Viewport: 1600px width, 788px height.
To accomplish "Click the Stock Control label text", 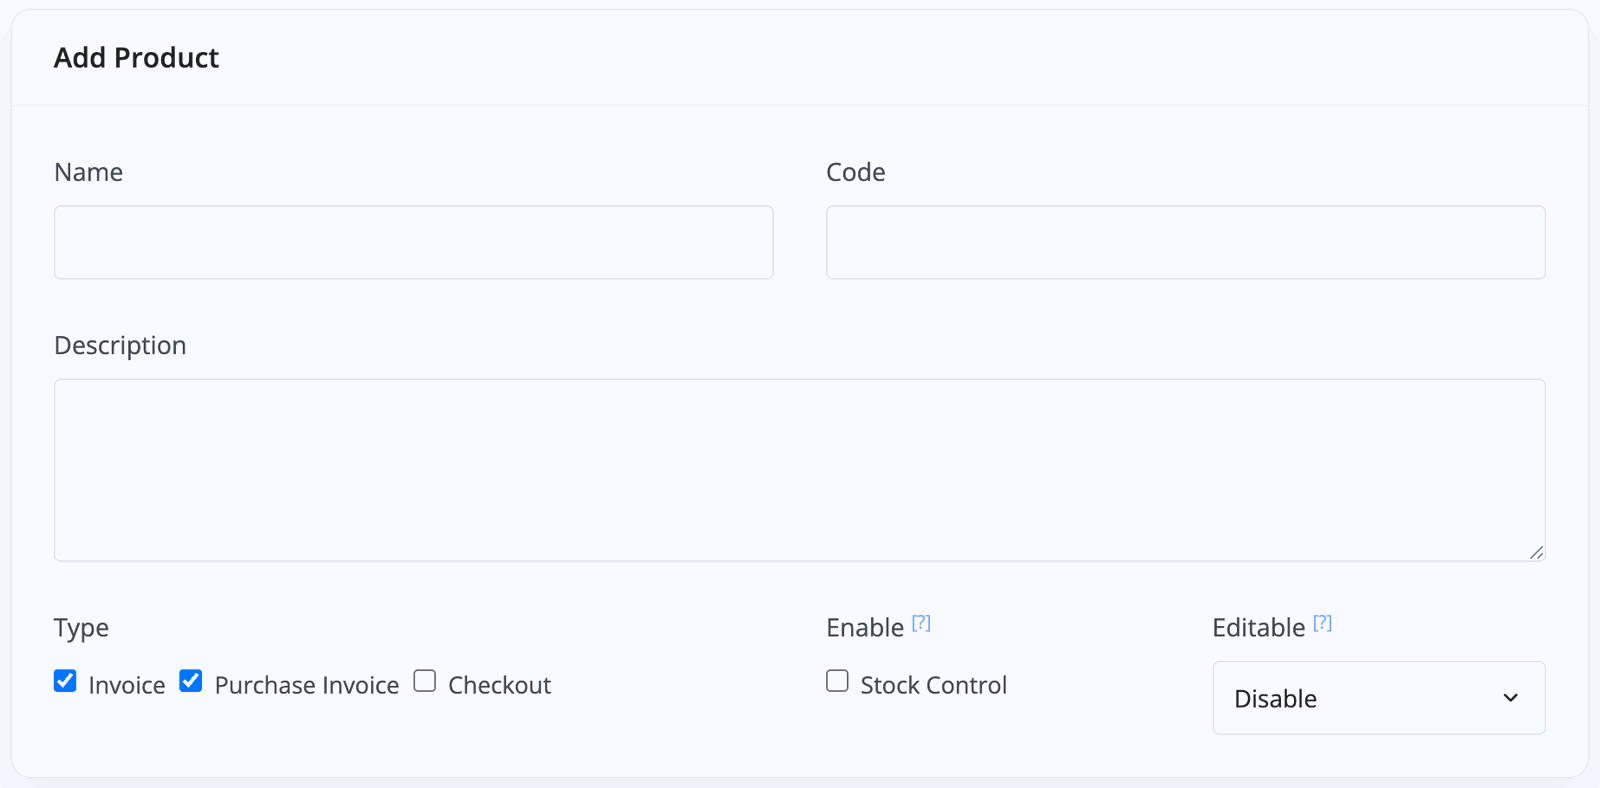I will tap(934, 685).
